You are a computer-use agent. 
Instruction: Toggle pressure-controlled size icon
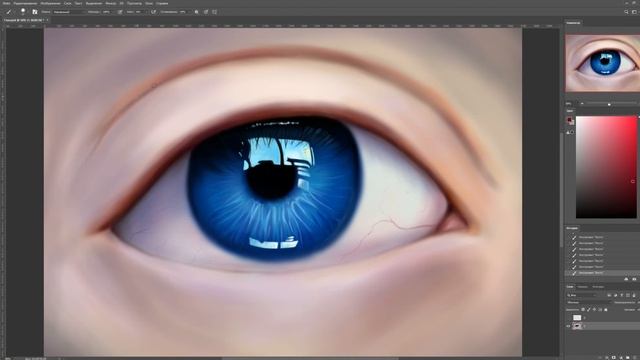206,12
